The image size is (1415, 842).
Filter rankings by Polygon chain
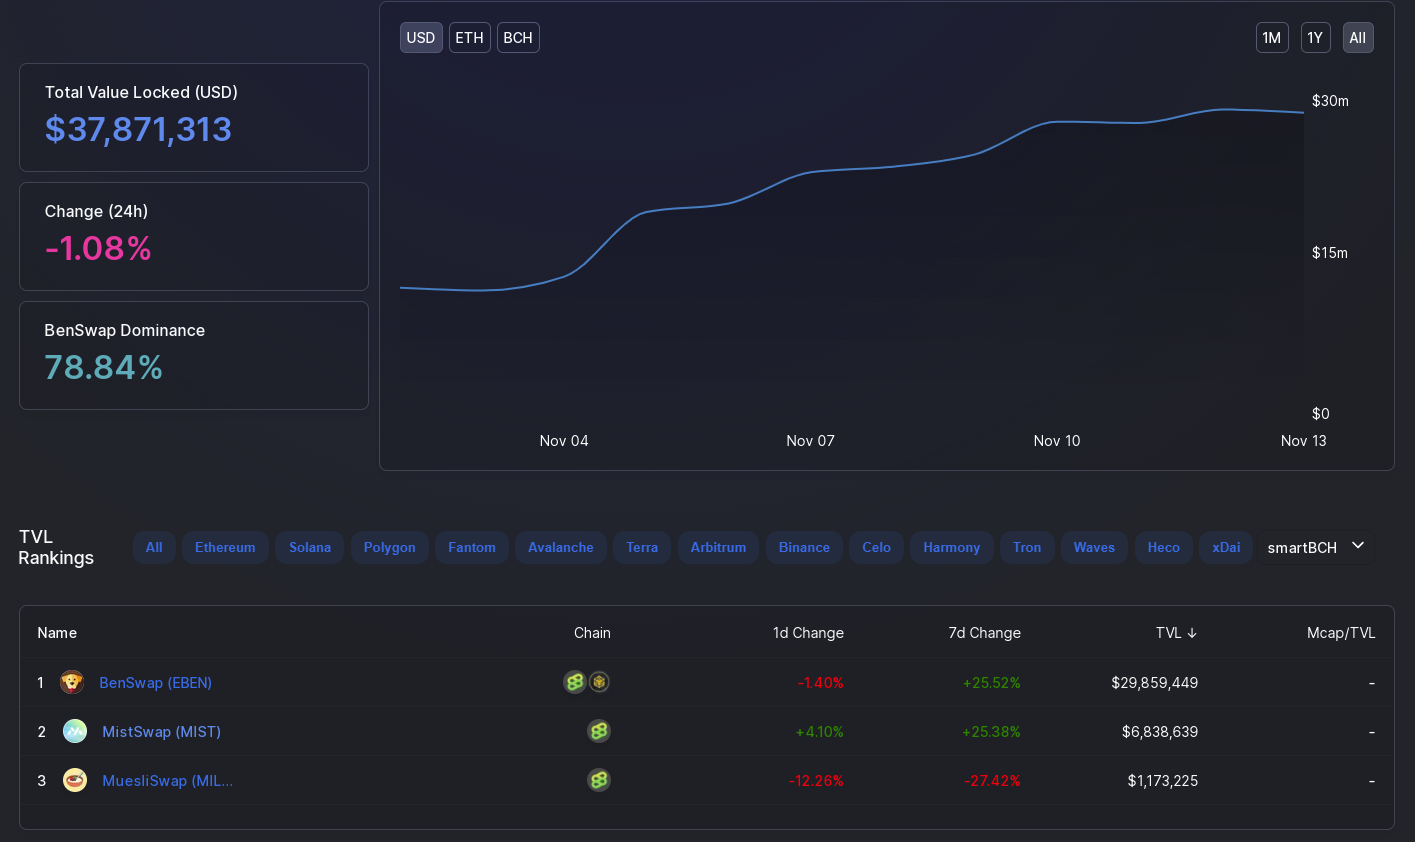coord(390,547)
